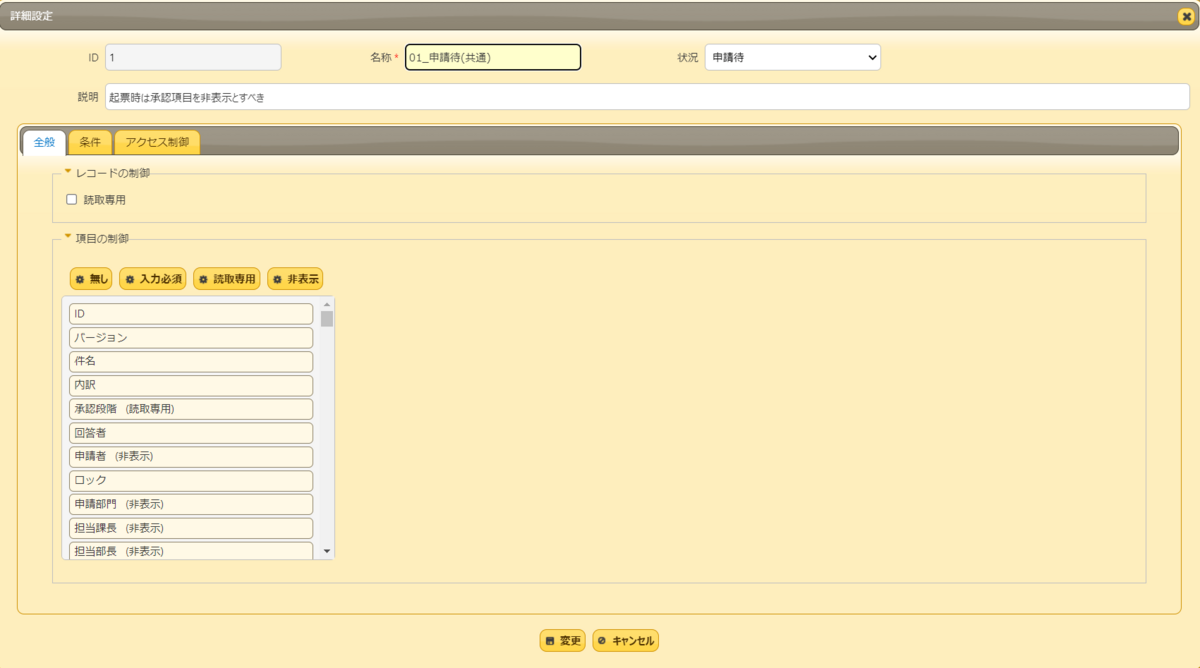Click the 入力必須 button
The width and height of the screenshot is (1200, 668).
152,279
